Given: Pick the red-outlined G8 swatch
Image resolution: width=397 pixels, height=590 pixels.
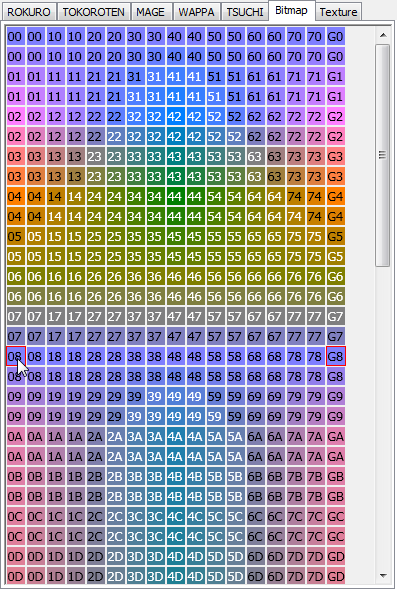Looking at the screenshot, I should coord(335,356).
